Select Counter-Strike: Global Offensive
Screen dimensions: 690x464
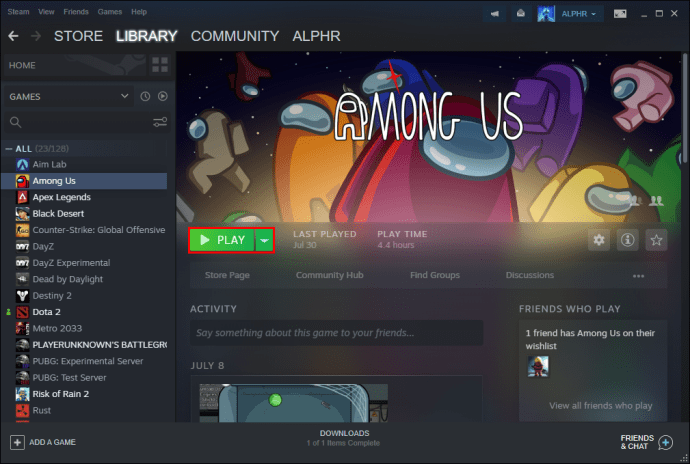84,230
